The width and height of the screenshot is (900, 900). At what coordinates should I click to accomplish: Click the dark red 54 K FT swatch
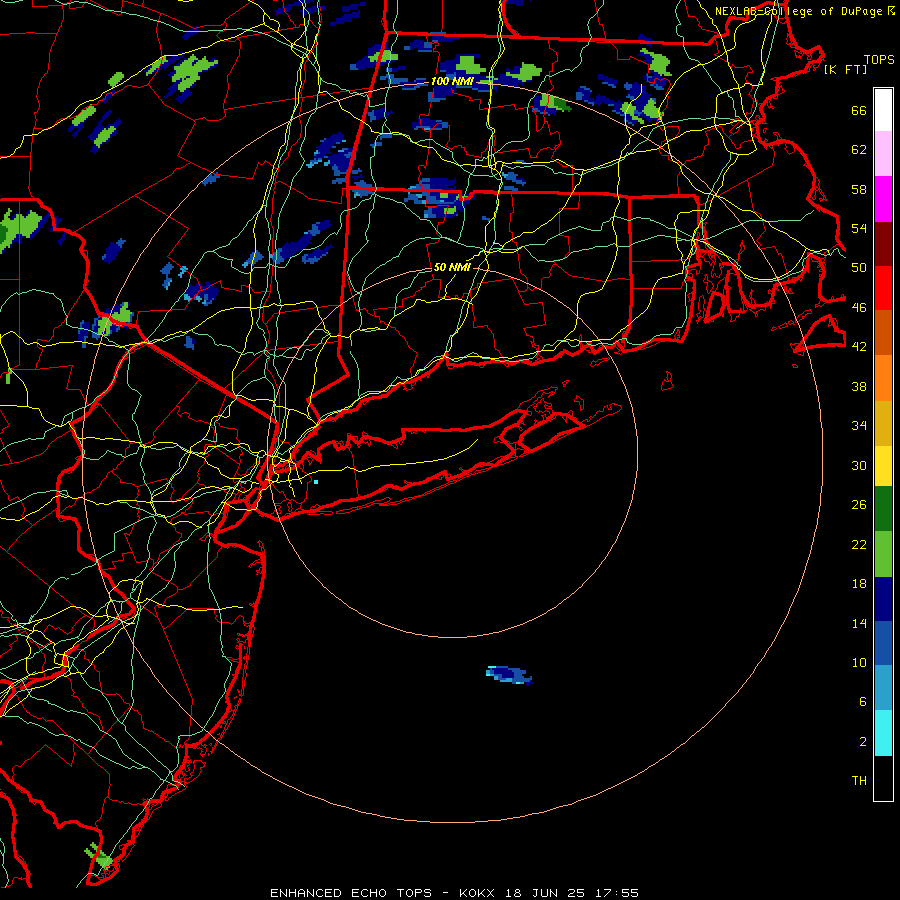click(883, 244)
